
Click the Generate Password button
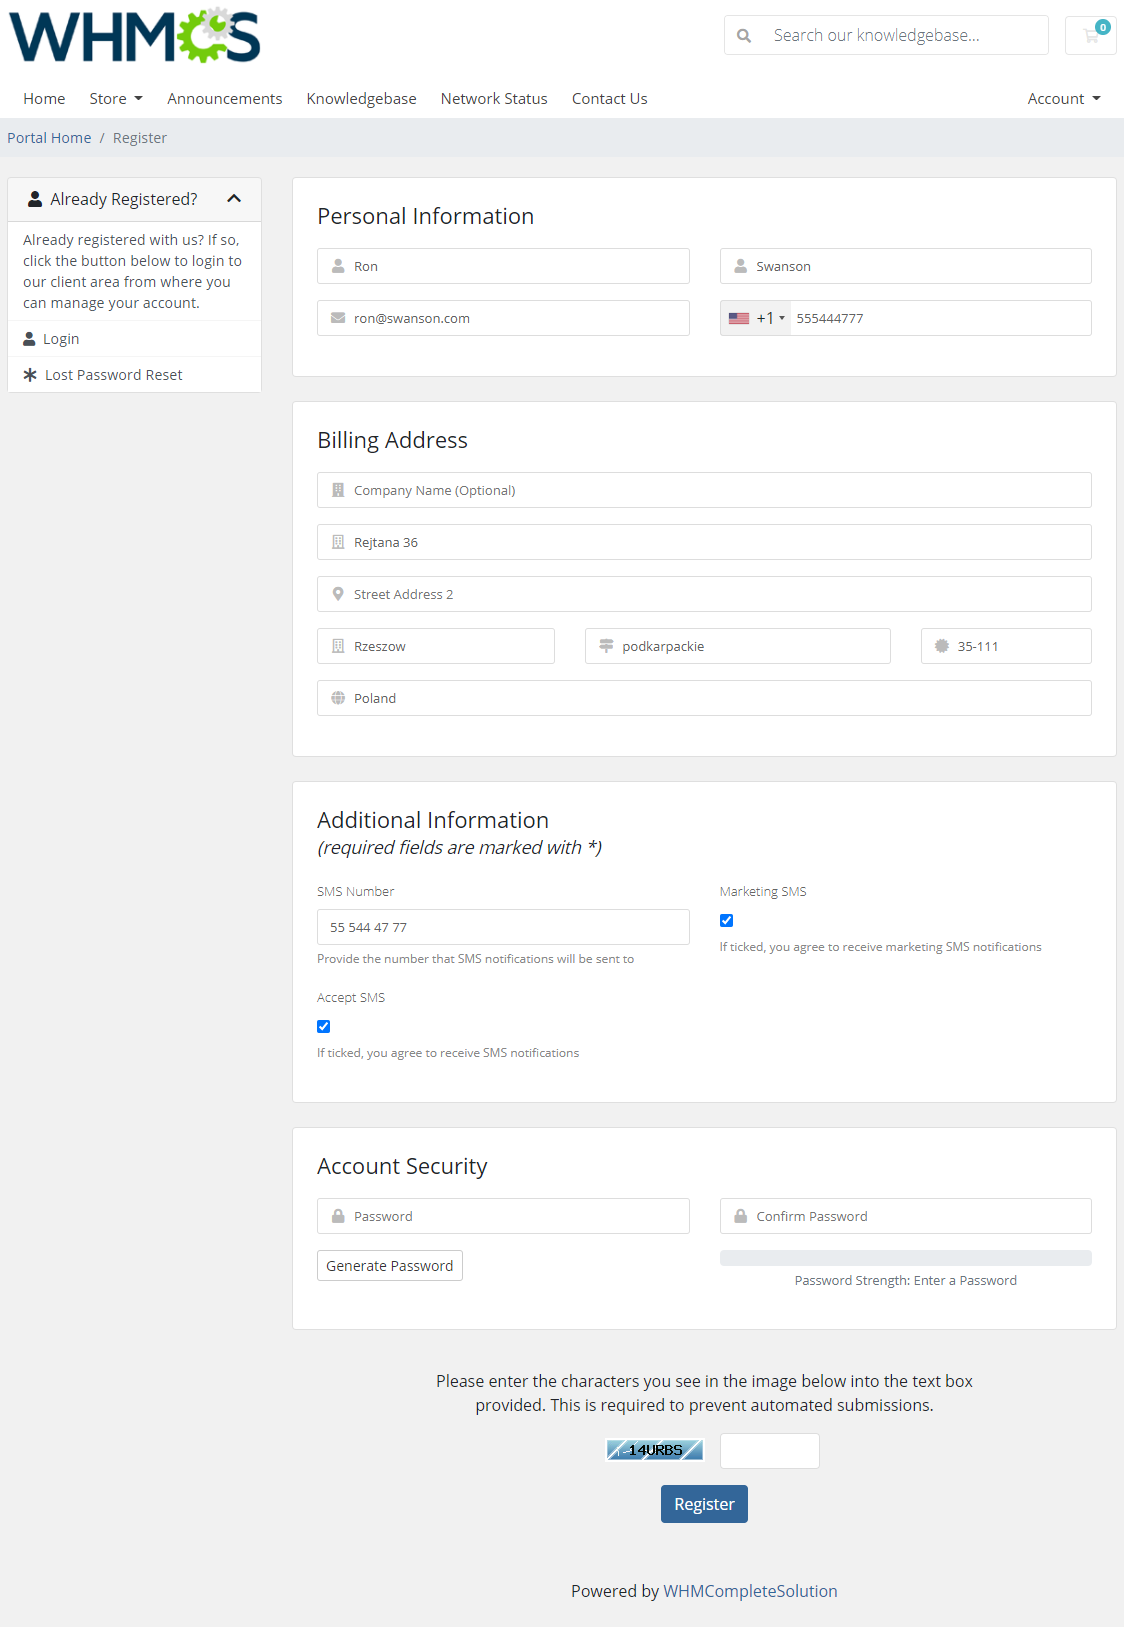coord(390,1265)
